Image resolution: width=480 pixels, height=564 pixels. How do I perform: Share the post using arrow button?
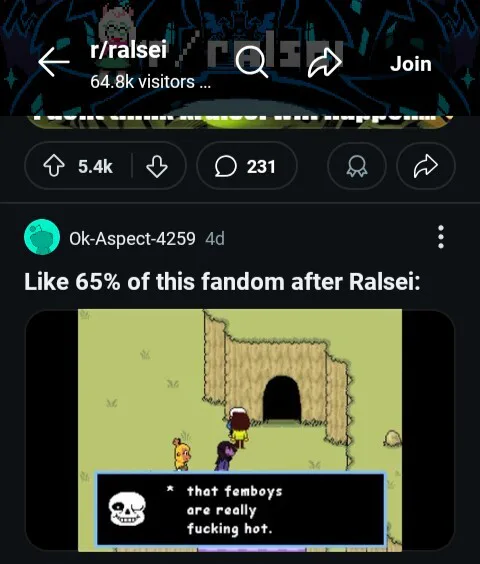[426, 166]
